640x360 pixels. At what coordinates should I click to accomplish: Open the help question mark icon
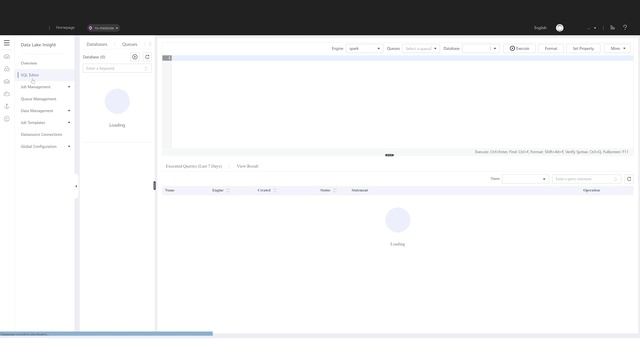(625, 28)
